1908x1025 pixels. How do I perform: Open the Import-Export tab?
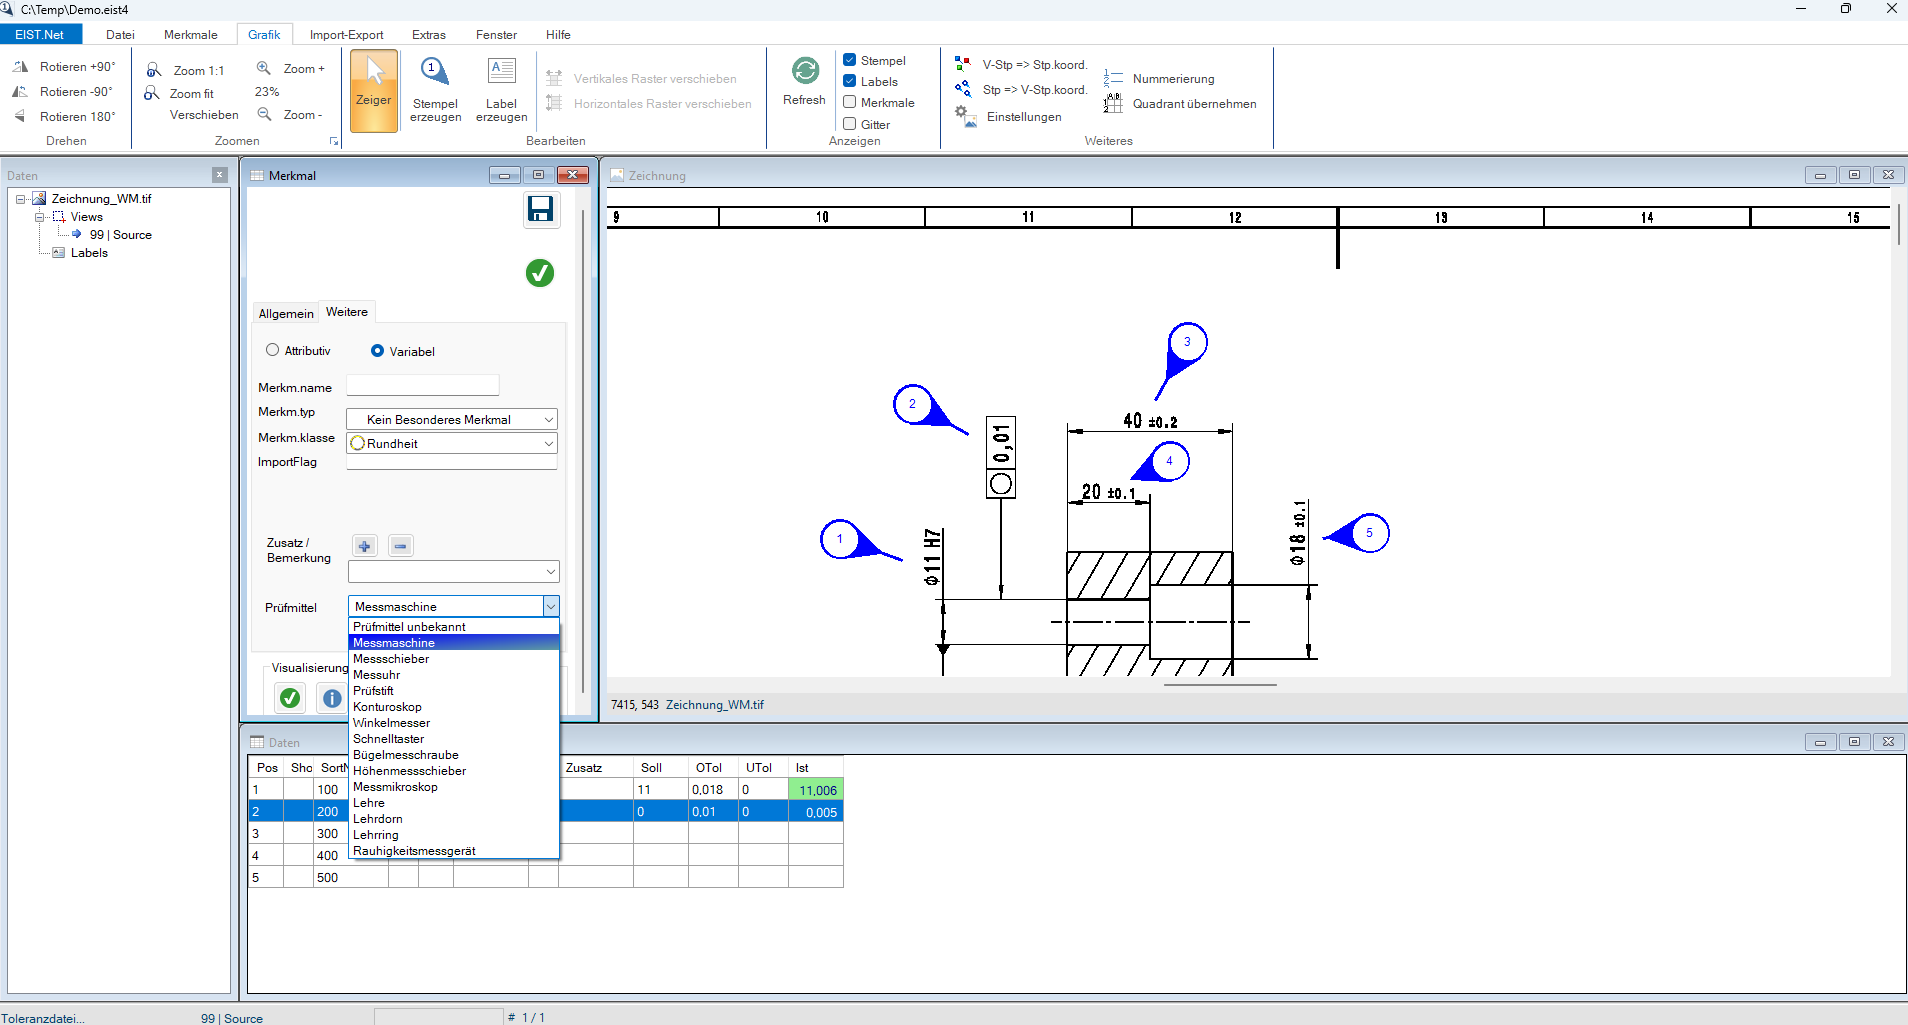coord(346,34)
